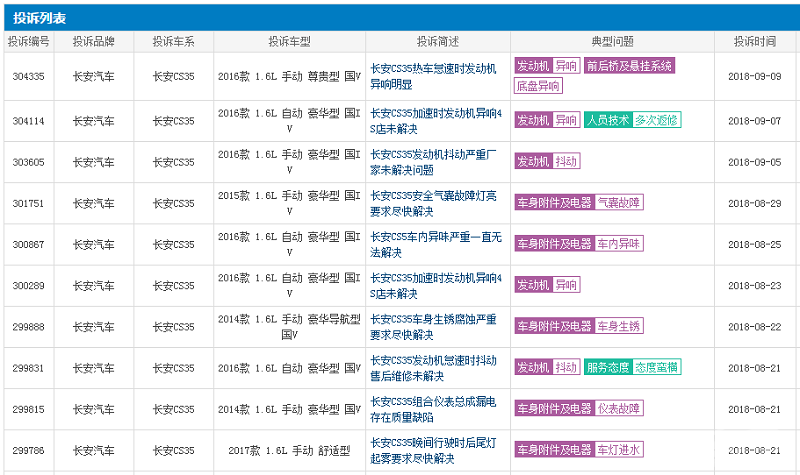The width and height of the screenshot is (800, 475).
Task: Open complaint link about 车内异味严重一直无法解决
Action: point(436,245)
